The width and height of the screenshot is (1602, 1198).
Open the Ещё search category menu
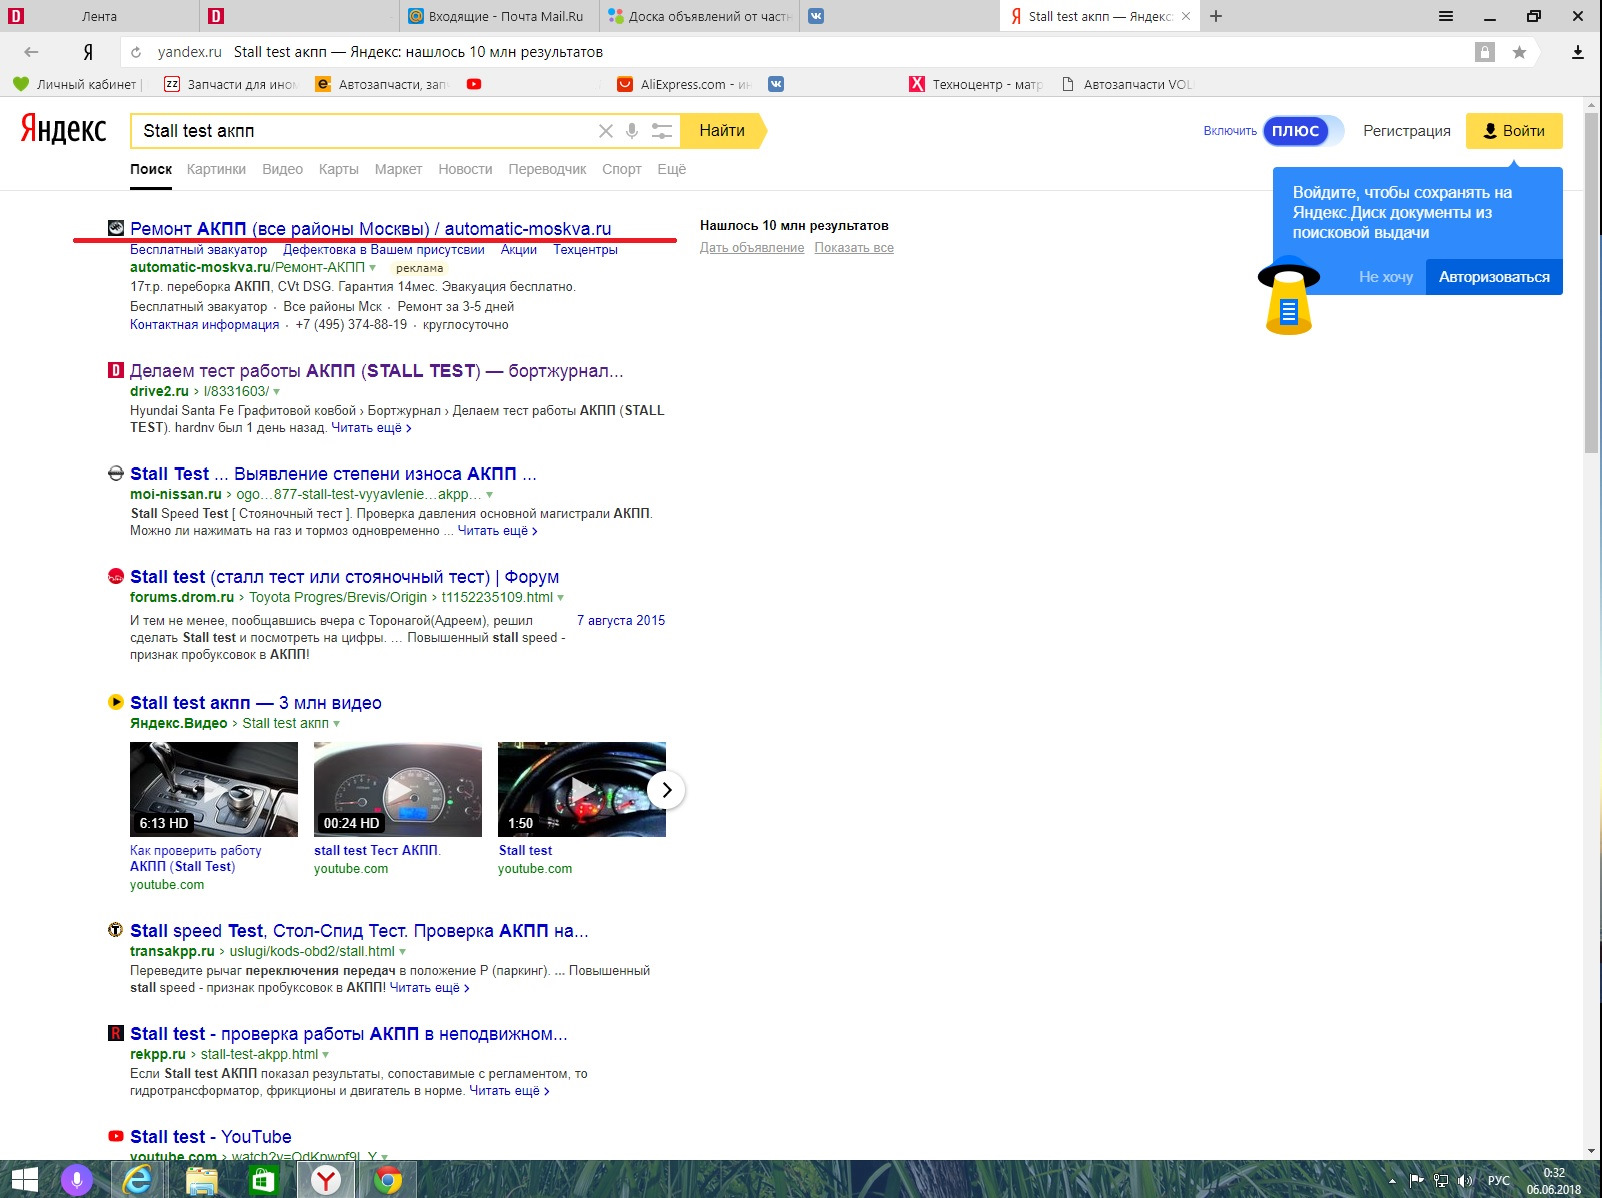pos(671,169)
